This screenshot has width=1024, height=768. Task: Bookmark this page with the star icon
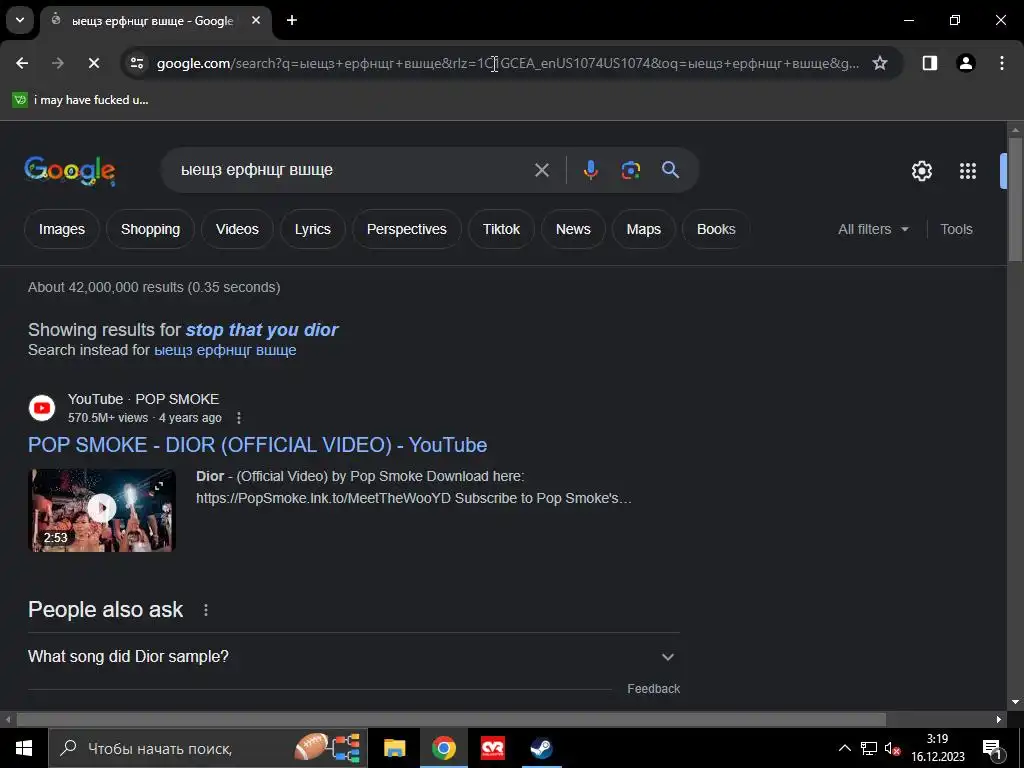click(x=880, y=63)
